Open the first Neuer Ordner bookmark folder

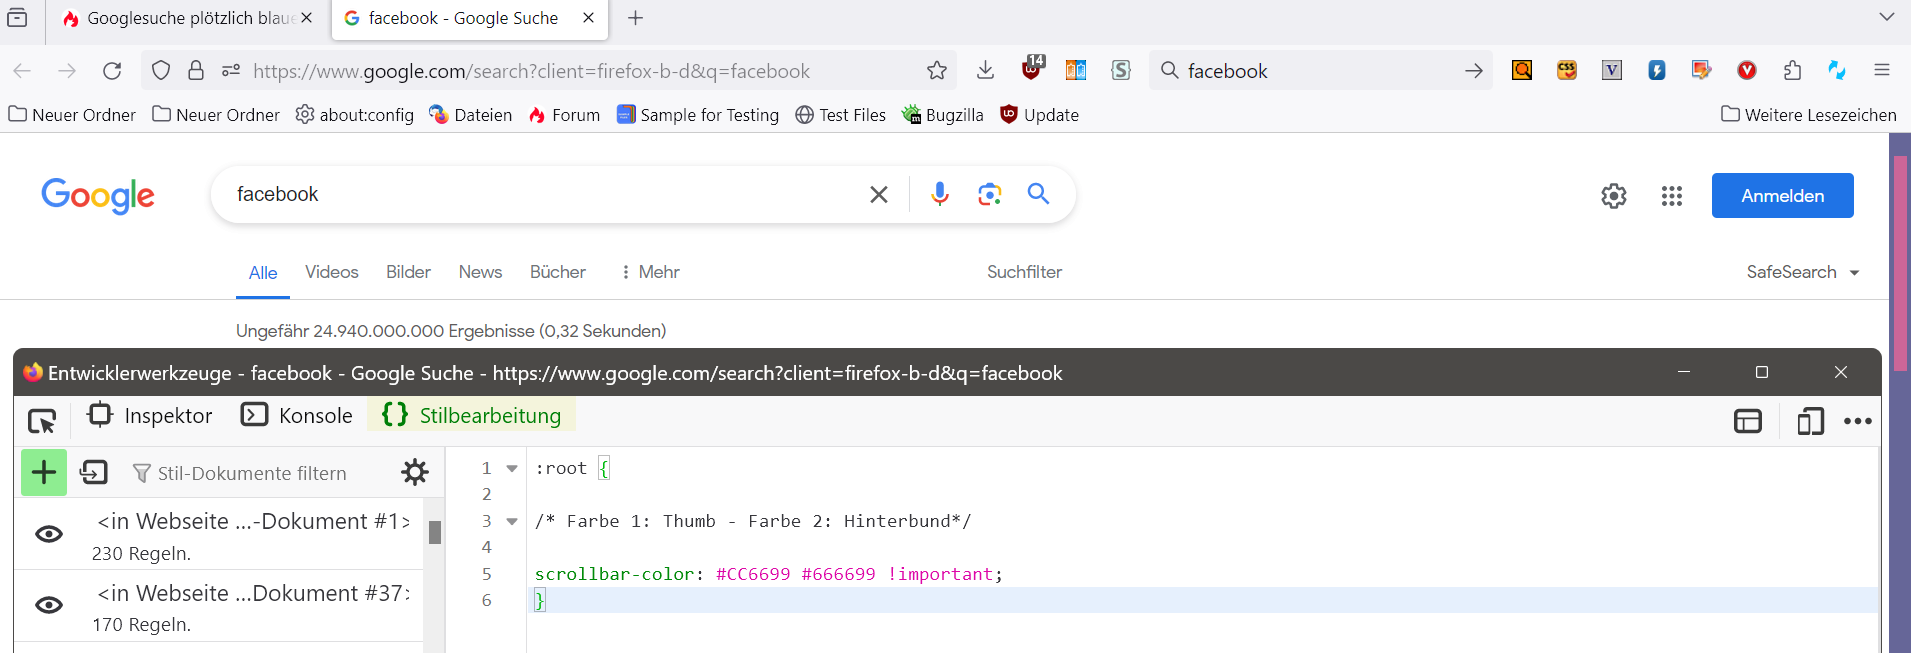[72, 114]
